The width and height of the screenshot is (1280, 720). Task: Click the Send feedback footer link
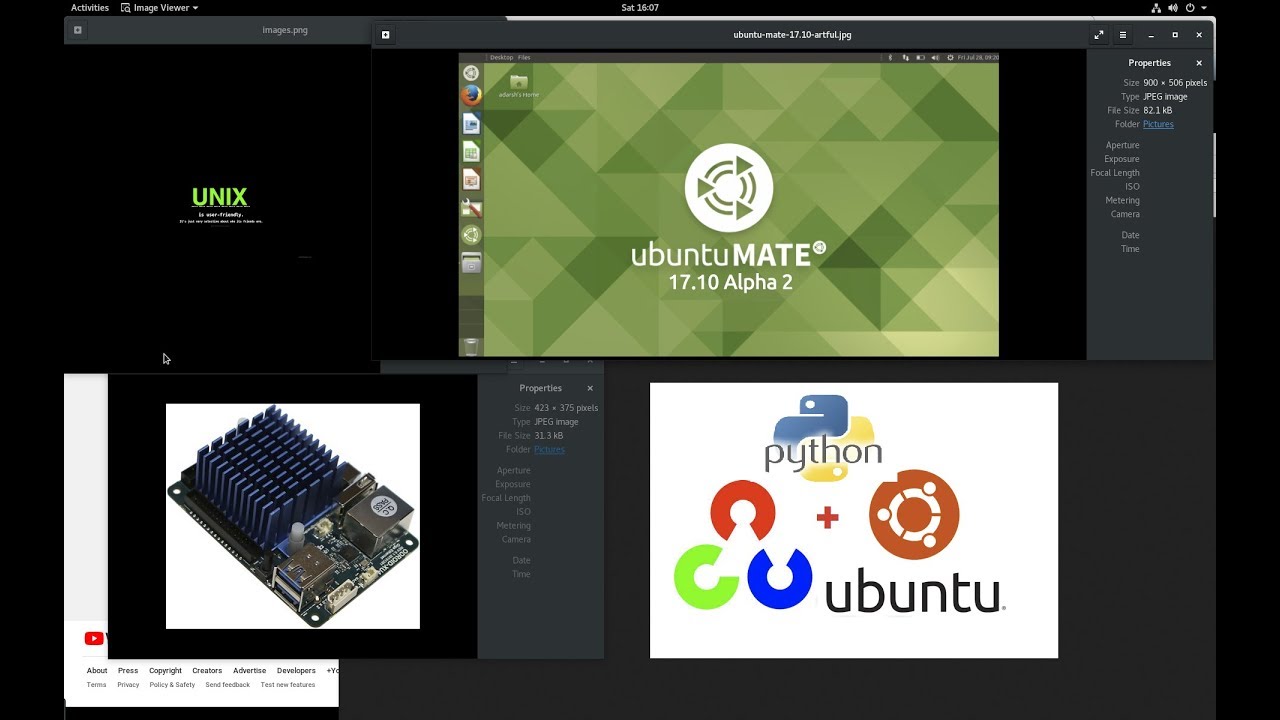228,685
